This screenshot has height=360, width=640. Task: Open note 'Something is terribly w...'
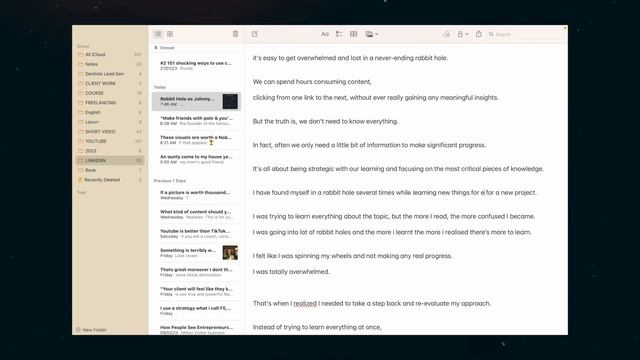coord(196,253)
